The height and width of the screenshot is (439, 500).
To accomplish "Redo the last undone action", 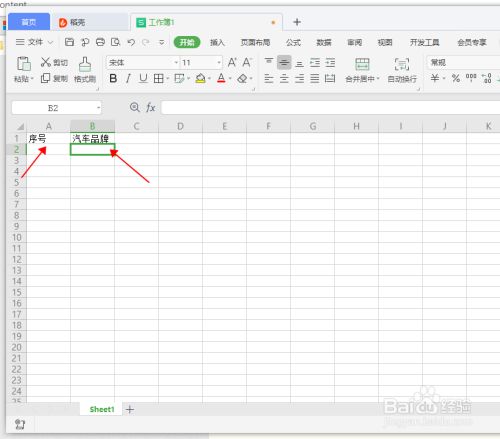I will pyautogui.click(x=146, y=42).
